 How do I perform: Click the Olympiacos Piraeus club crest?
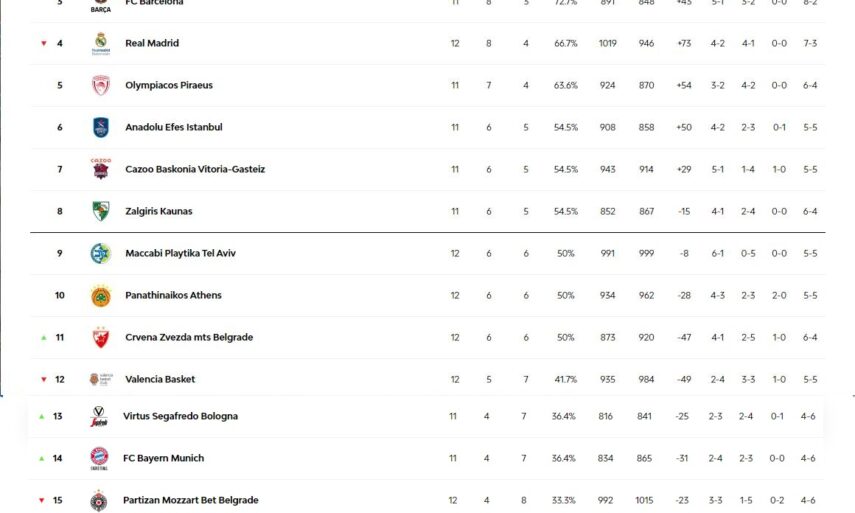tap(100, 86)
